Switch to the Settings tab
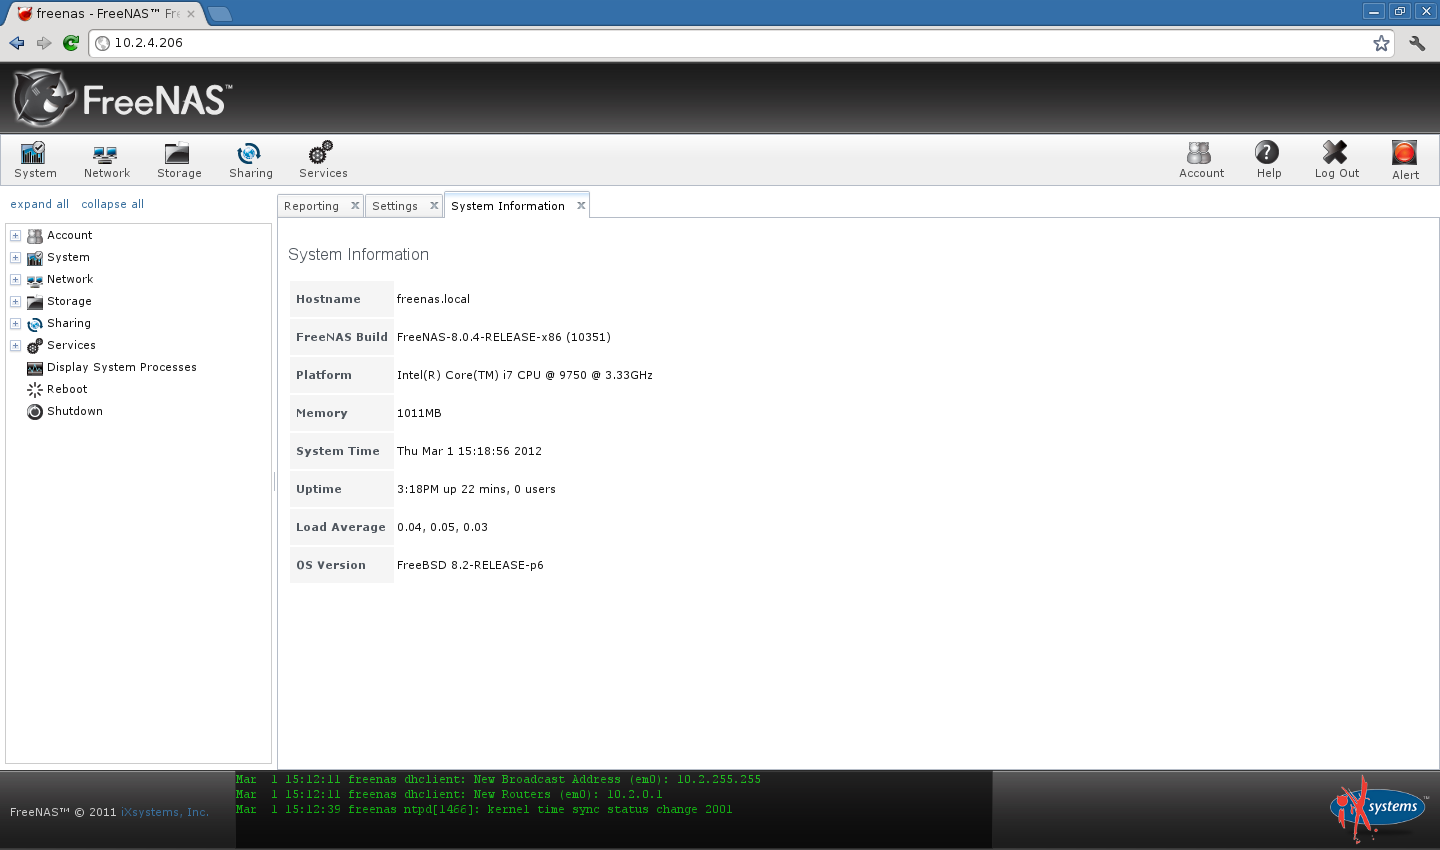Viewport: 1440px width, 850px height. coord(395,206)
